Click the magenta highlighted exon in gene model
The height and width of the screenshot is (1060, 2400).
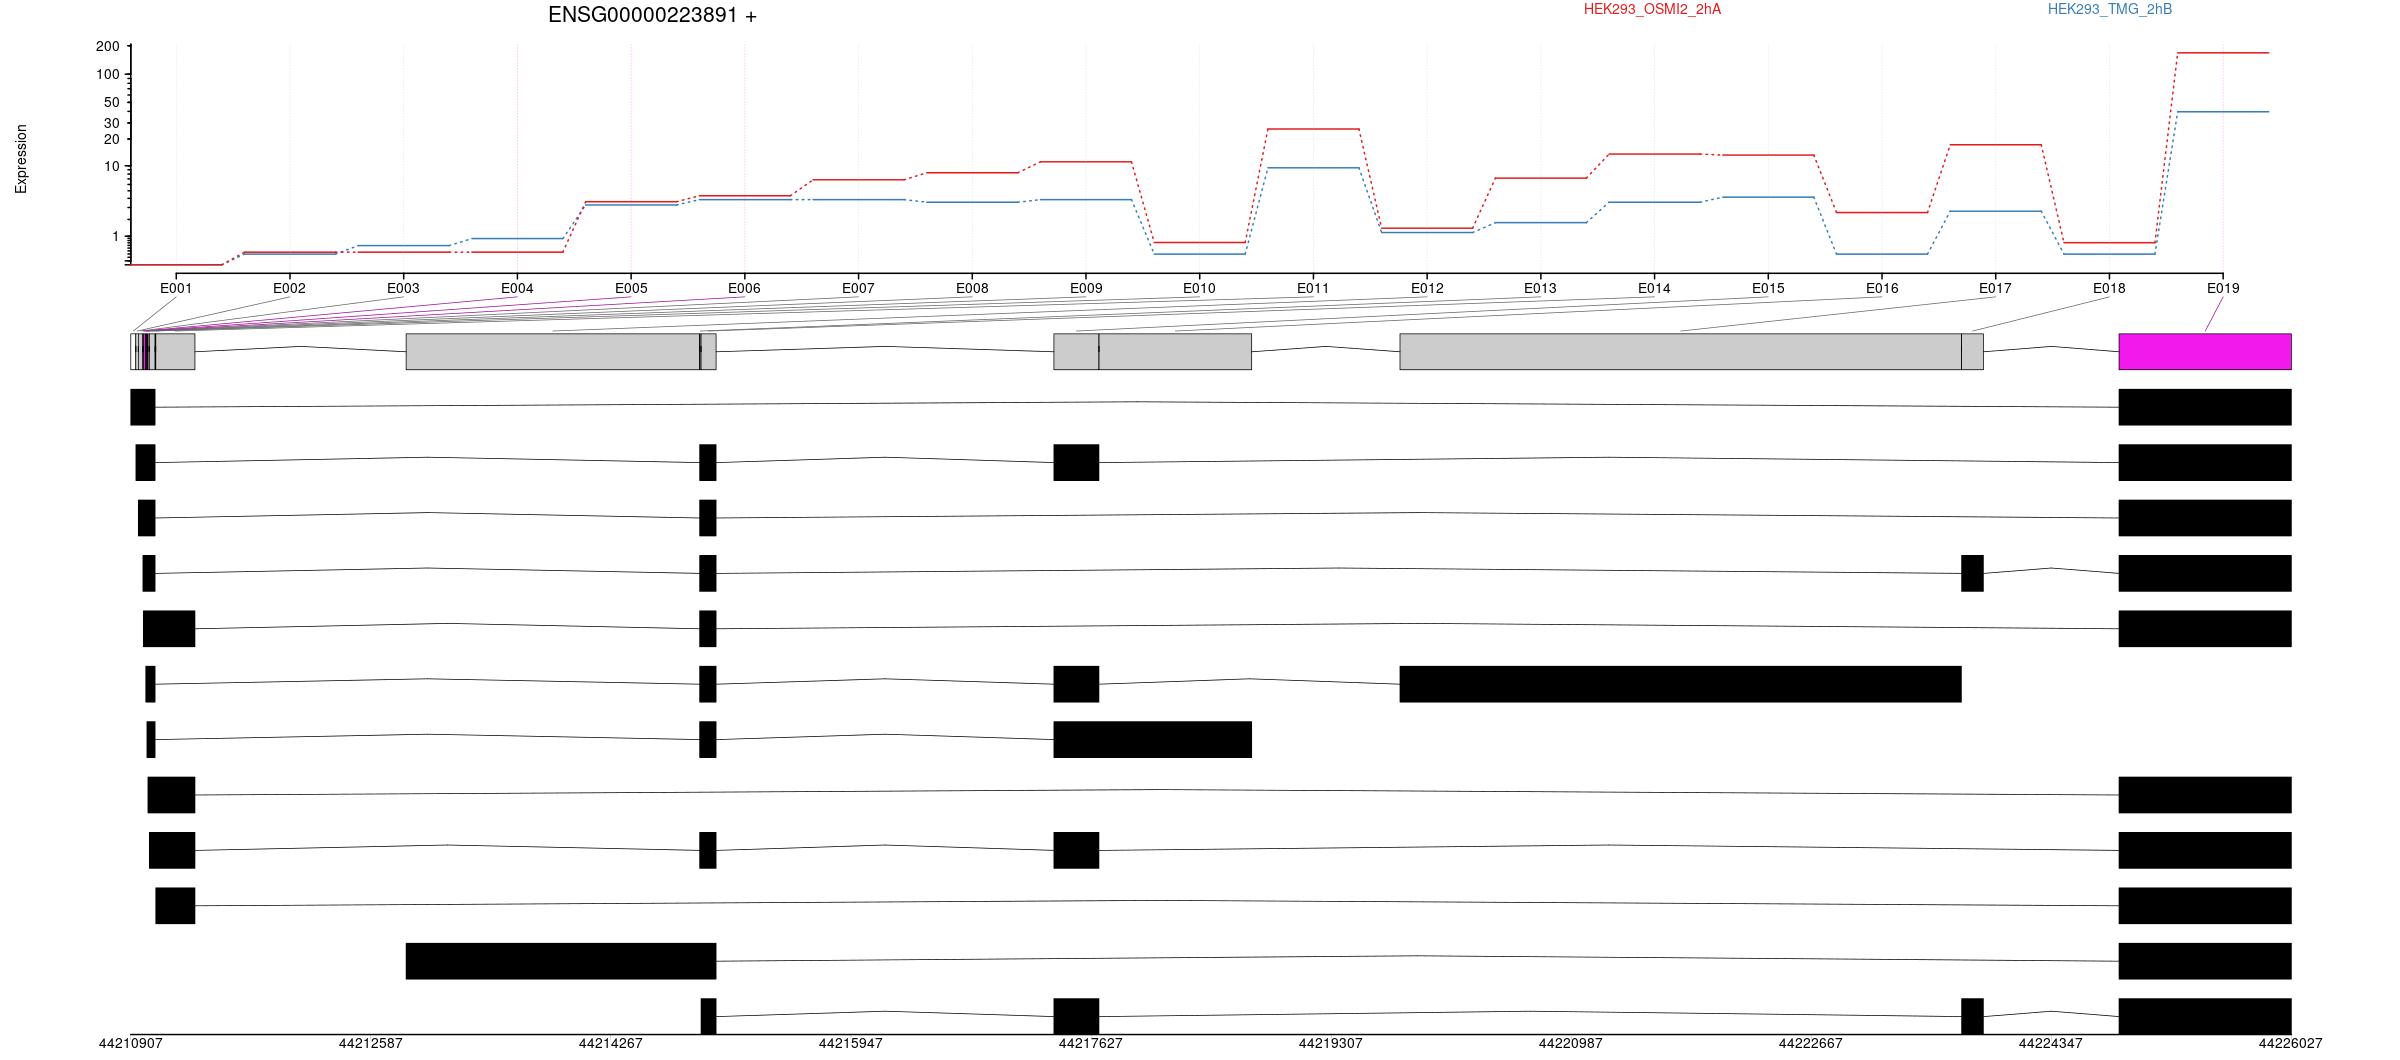click(x=2205, y=352)
